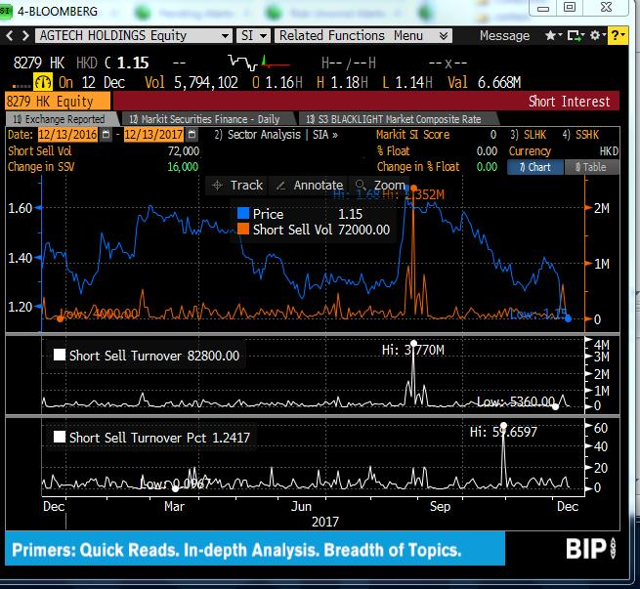Click the Short Sell Vol low marker
The height and width of the screenshot is (589, 640).
(x=60, y=319)
